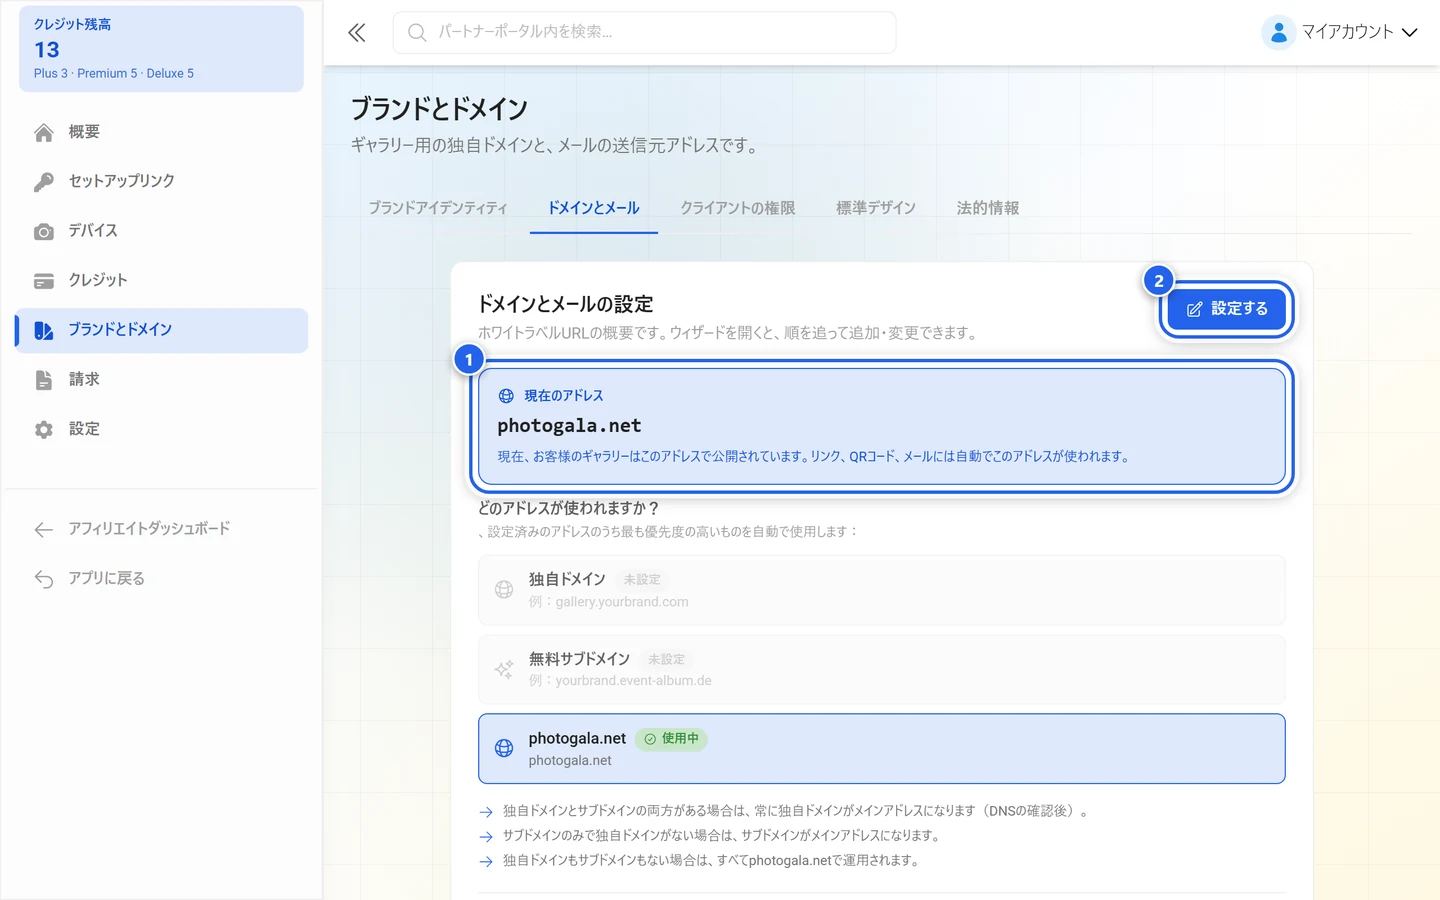Click the 例：gallery.yourbrand.com example text
This screenshot has width=1440, height=900.
tap(609, 602)
